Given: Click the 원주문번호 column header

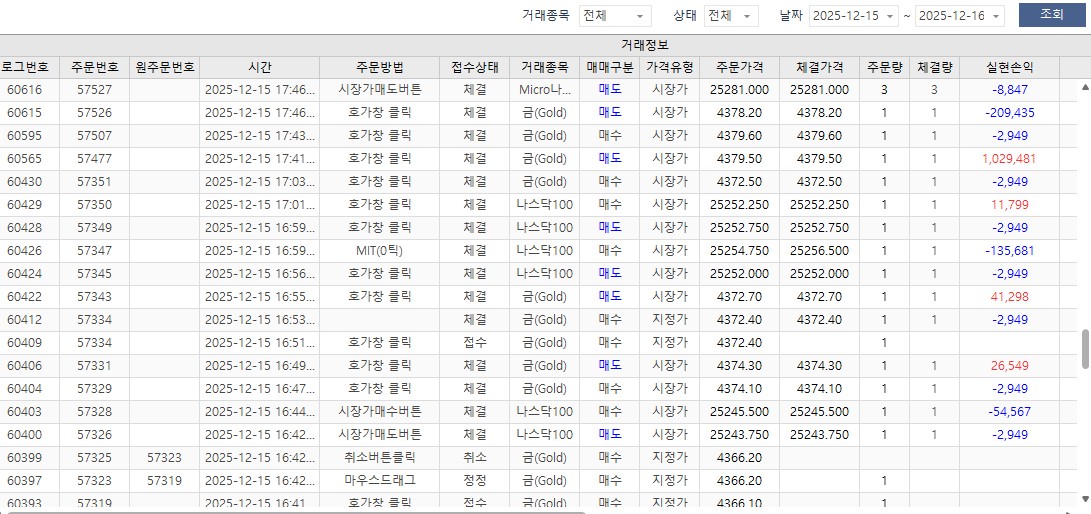Looking at the screenshot, I should (x=165, y=67).
